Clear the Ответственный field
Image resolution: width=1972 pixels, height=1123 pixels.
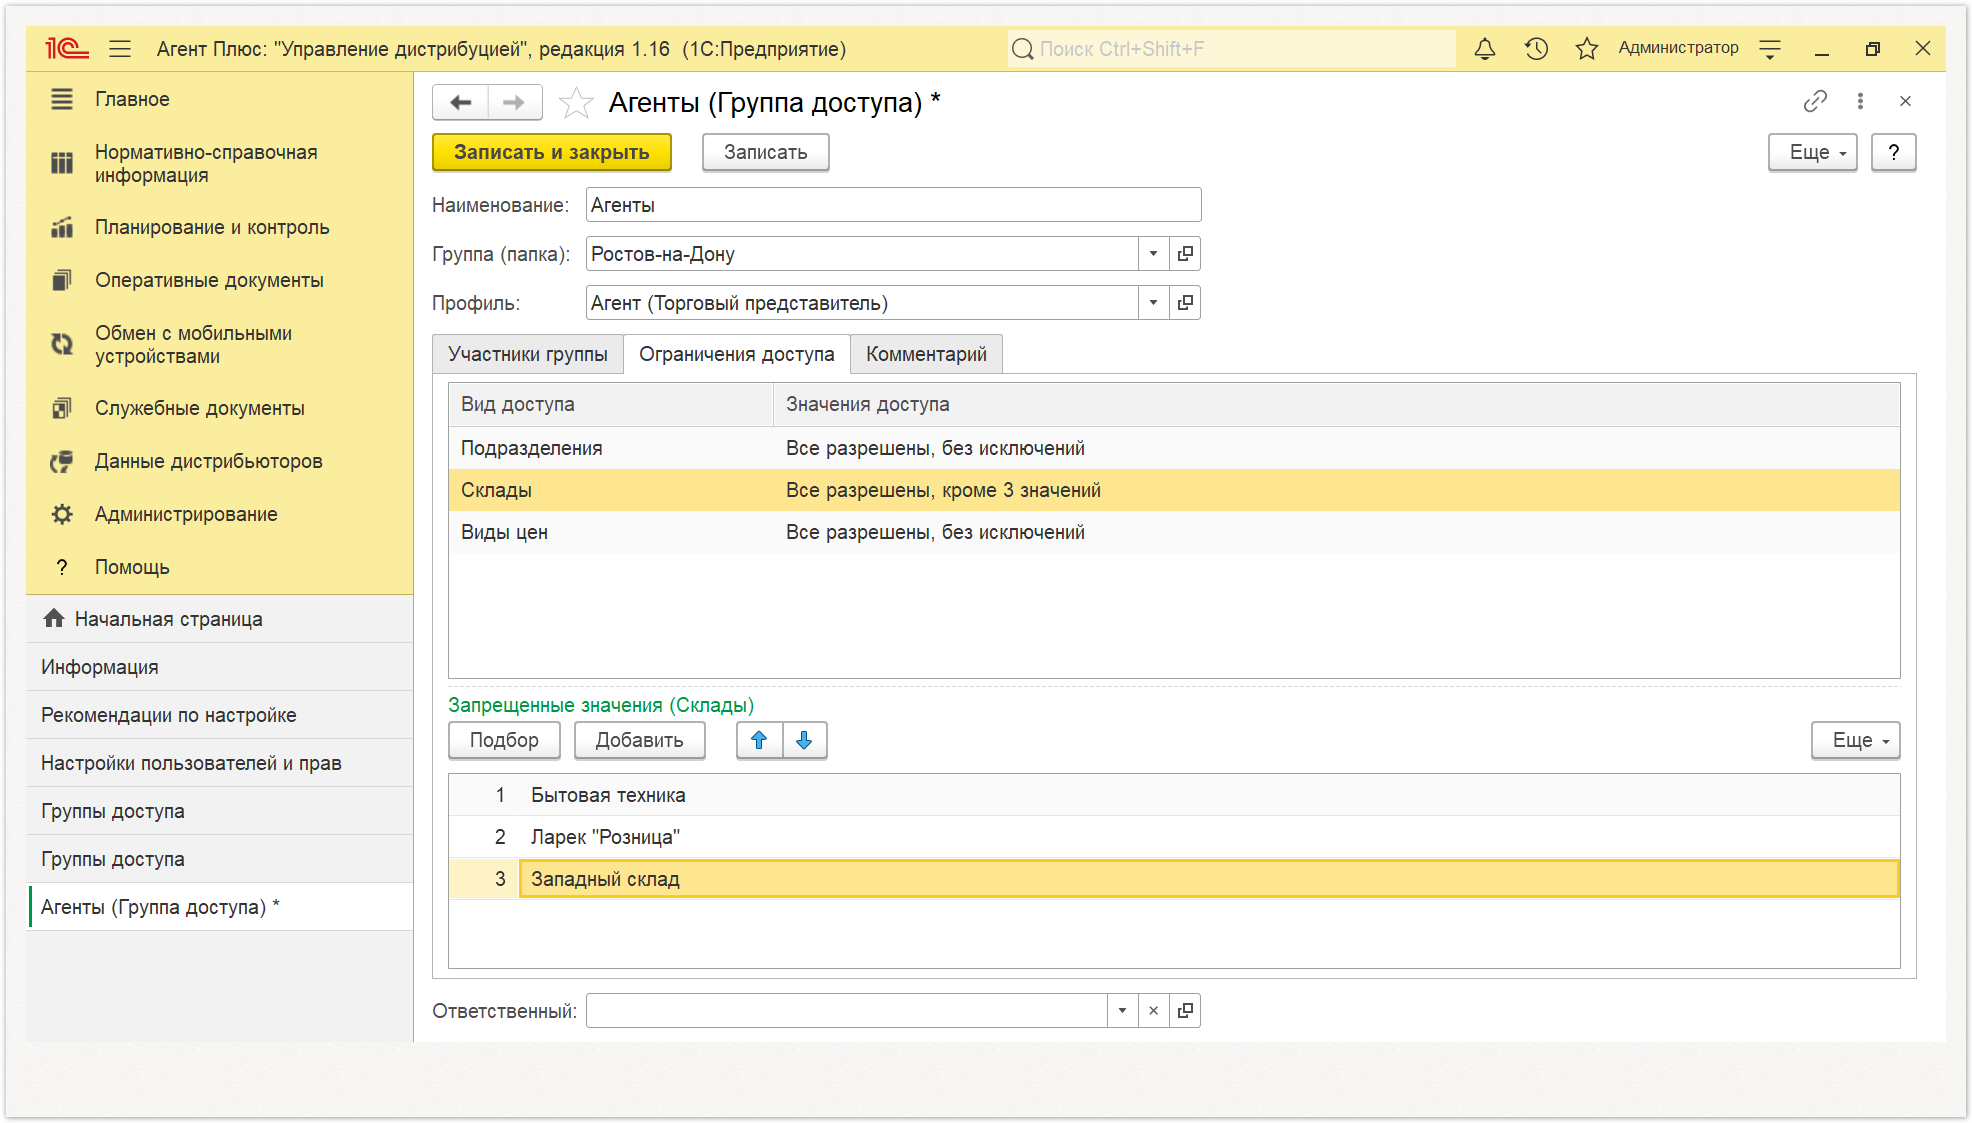coord(1153,1010)
